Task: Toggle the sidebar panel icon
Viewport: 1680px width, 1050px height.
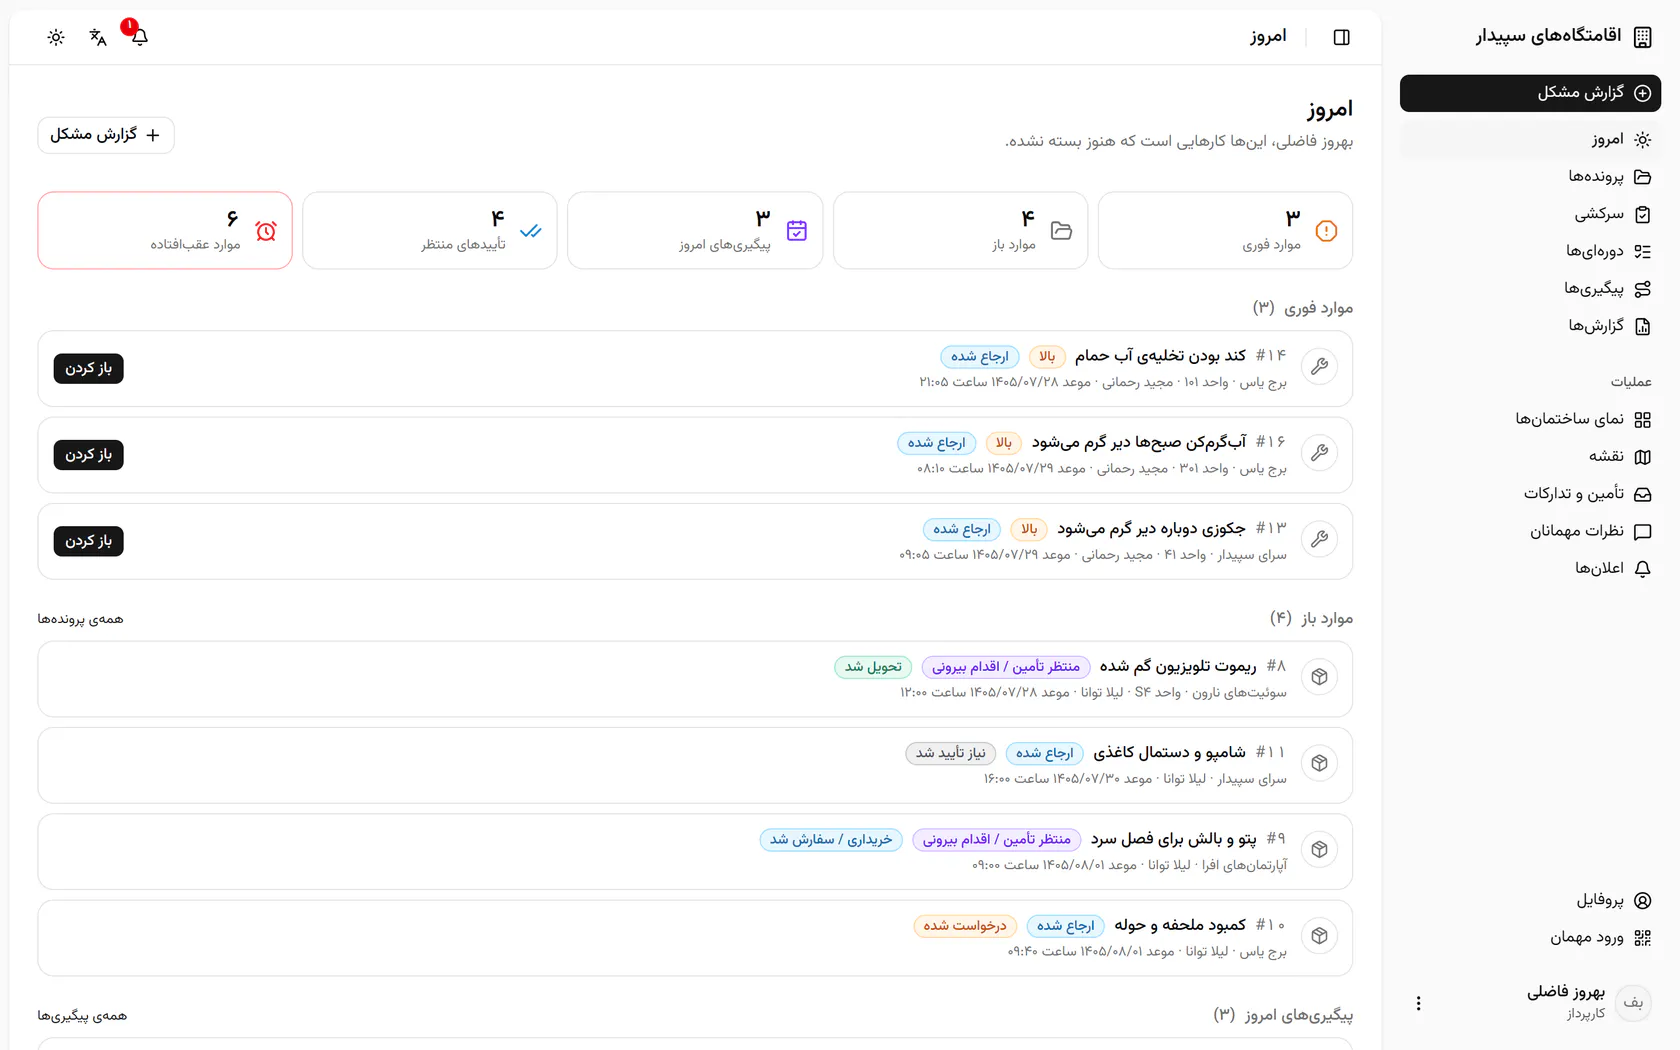Action: 1342,37
